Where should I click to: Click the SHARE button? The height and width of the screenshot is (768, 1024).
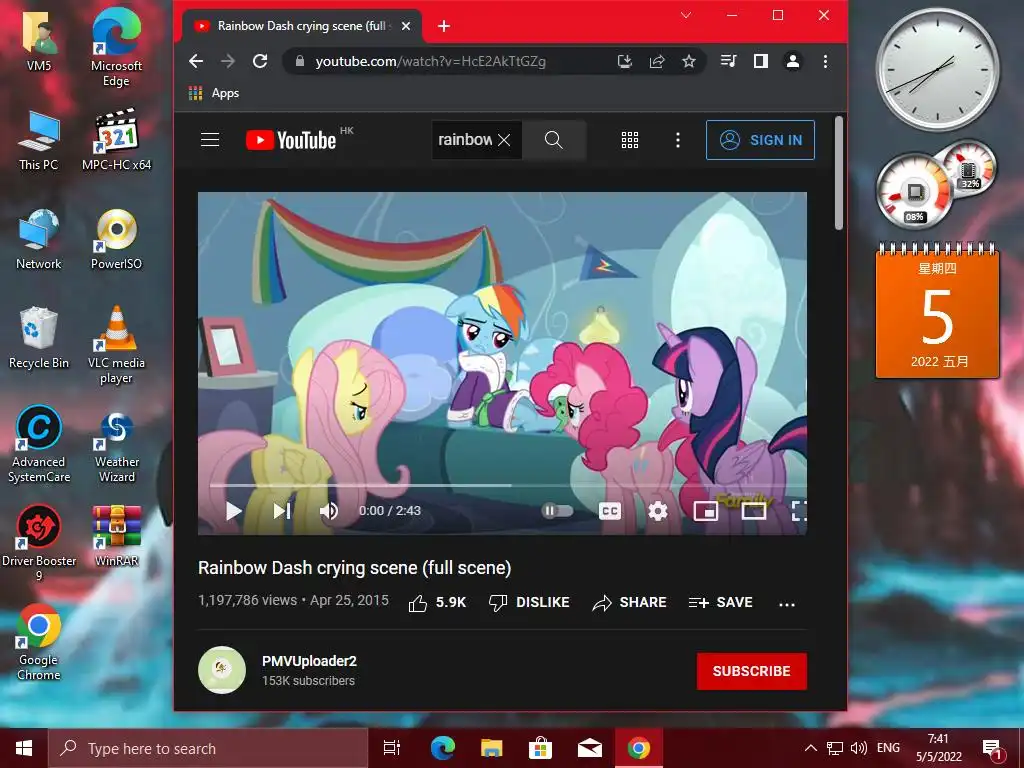[629, 602]
